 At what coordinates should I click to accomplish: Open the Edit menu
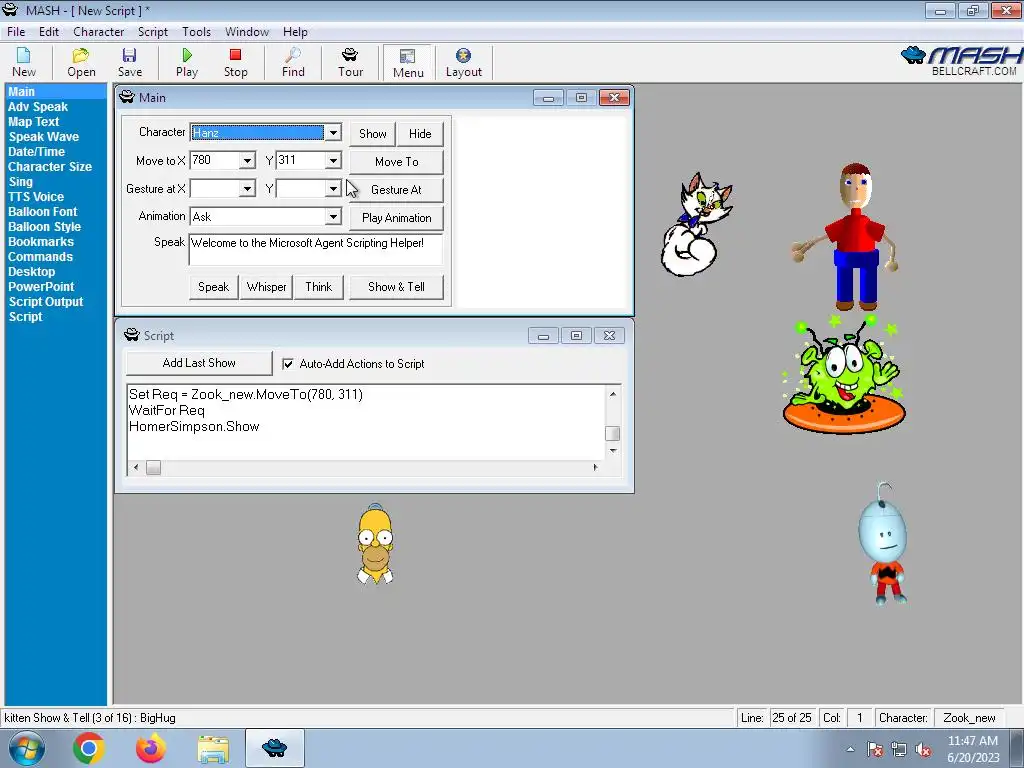(49, 31)
